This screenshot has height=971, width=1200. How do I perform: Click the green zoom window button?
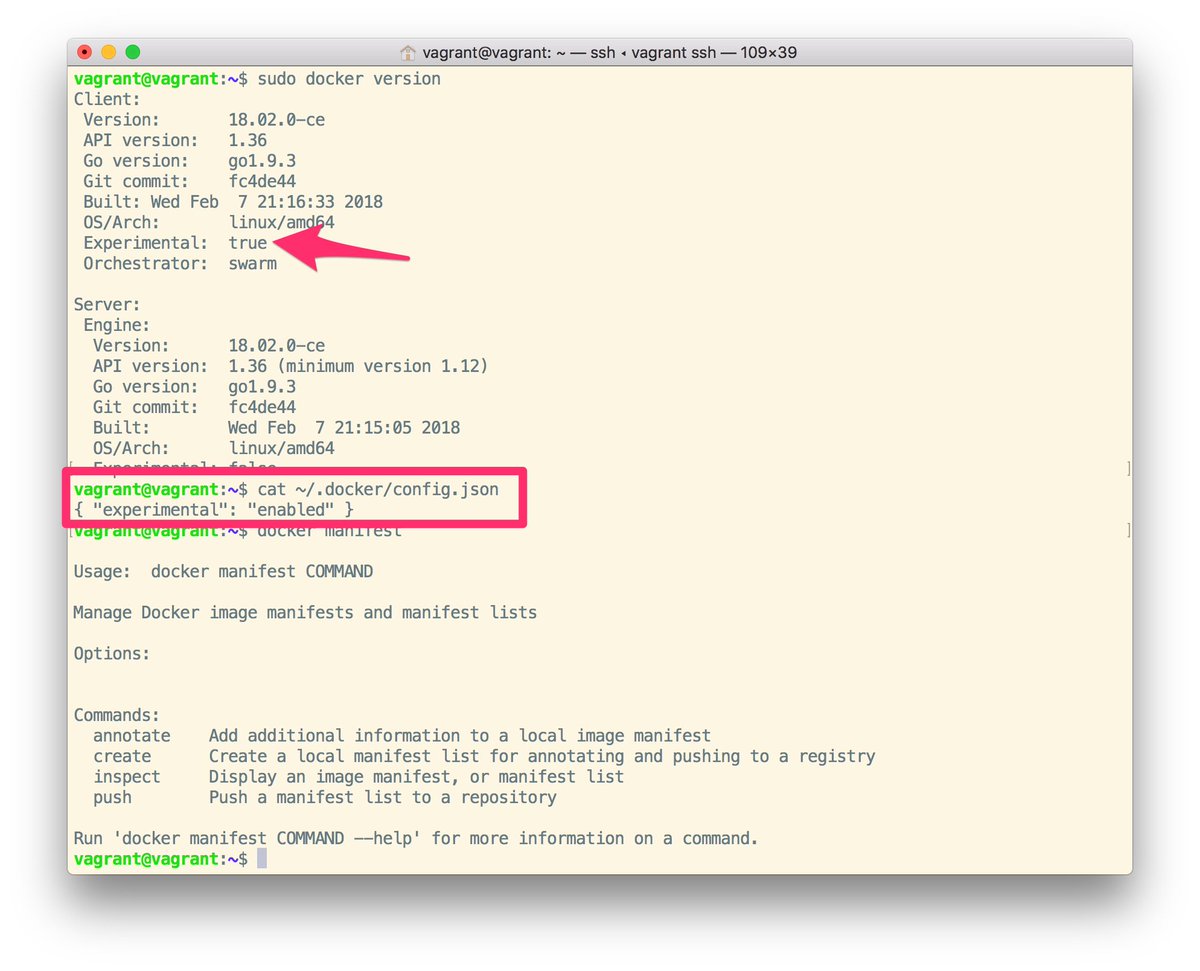coord(132,52)
